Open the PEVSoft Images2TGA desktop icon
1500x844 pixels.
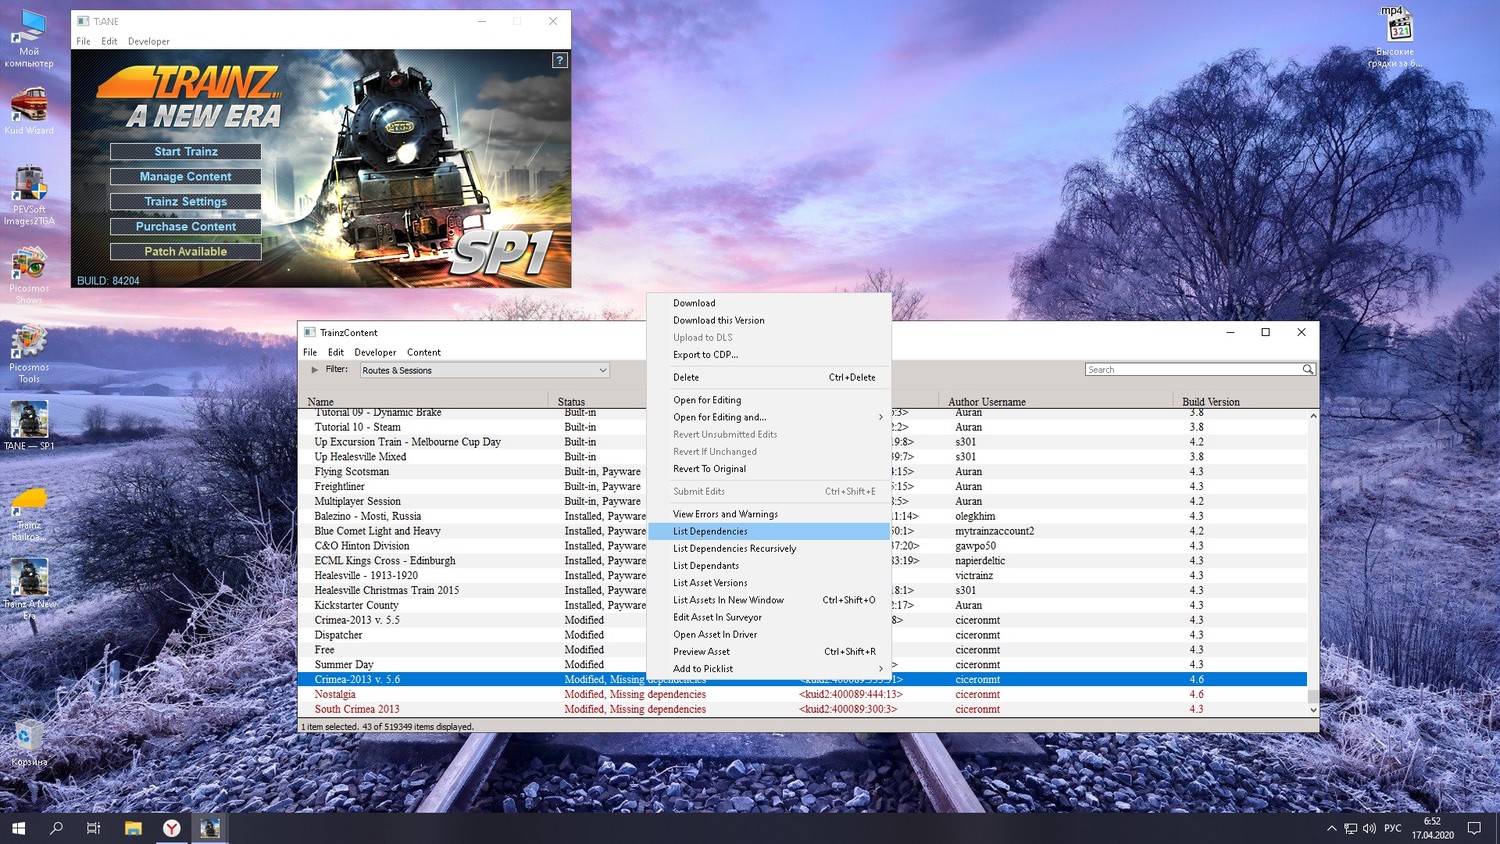[x=29, y=196]
